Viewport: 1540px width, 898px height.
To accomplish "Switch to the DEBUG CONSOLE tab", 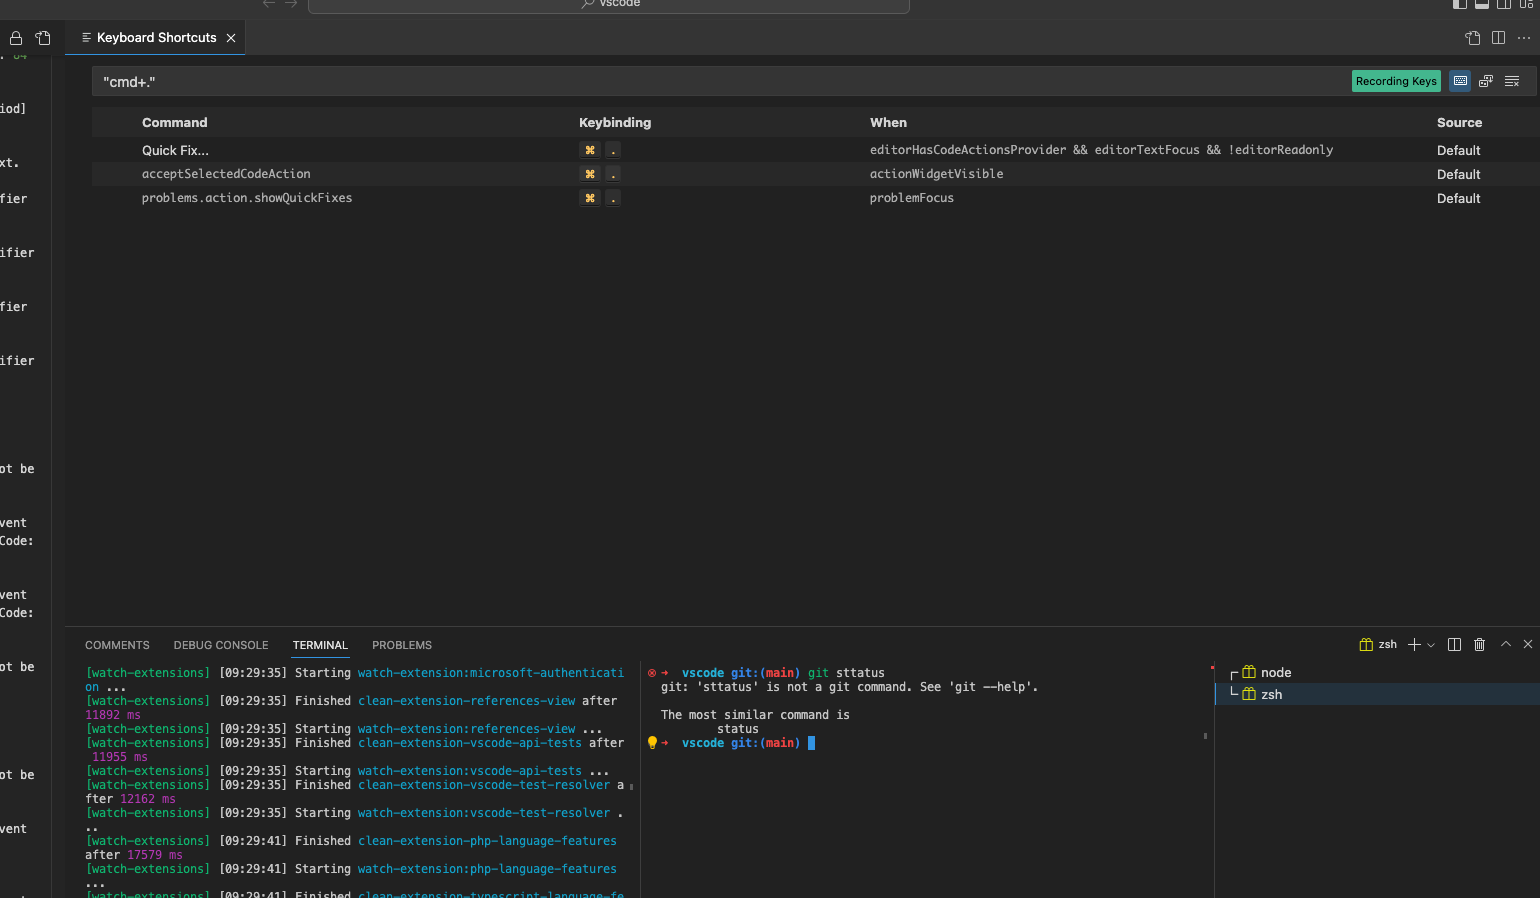I will coord(221,645).
